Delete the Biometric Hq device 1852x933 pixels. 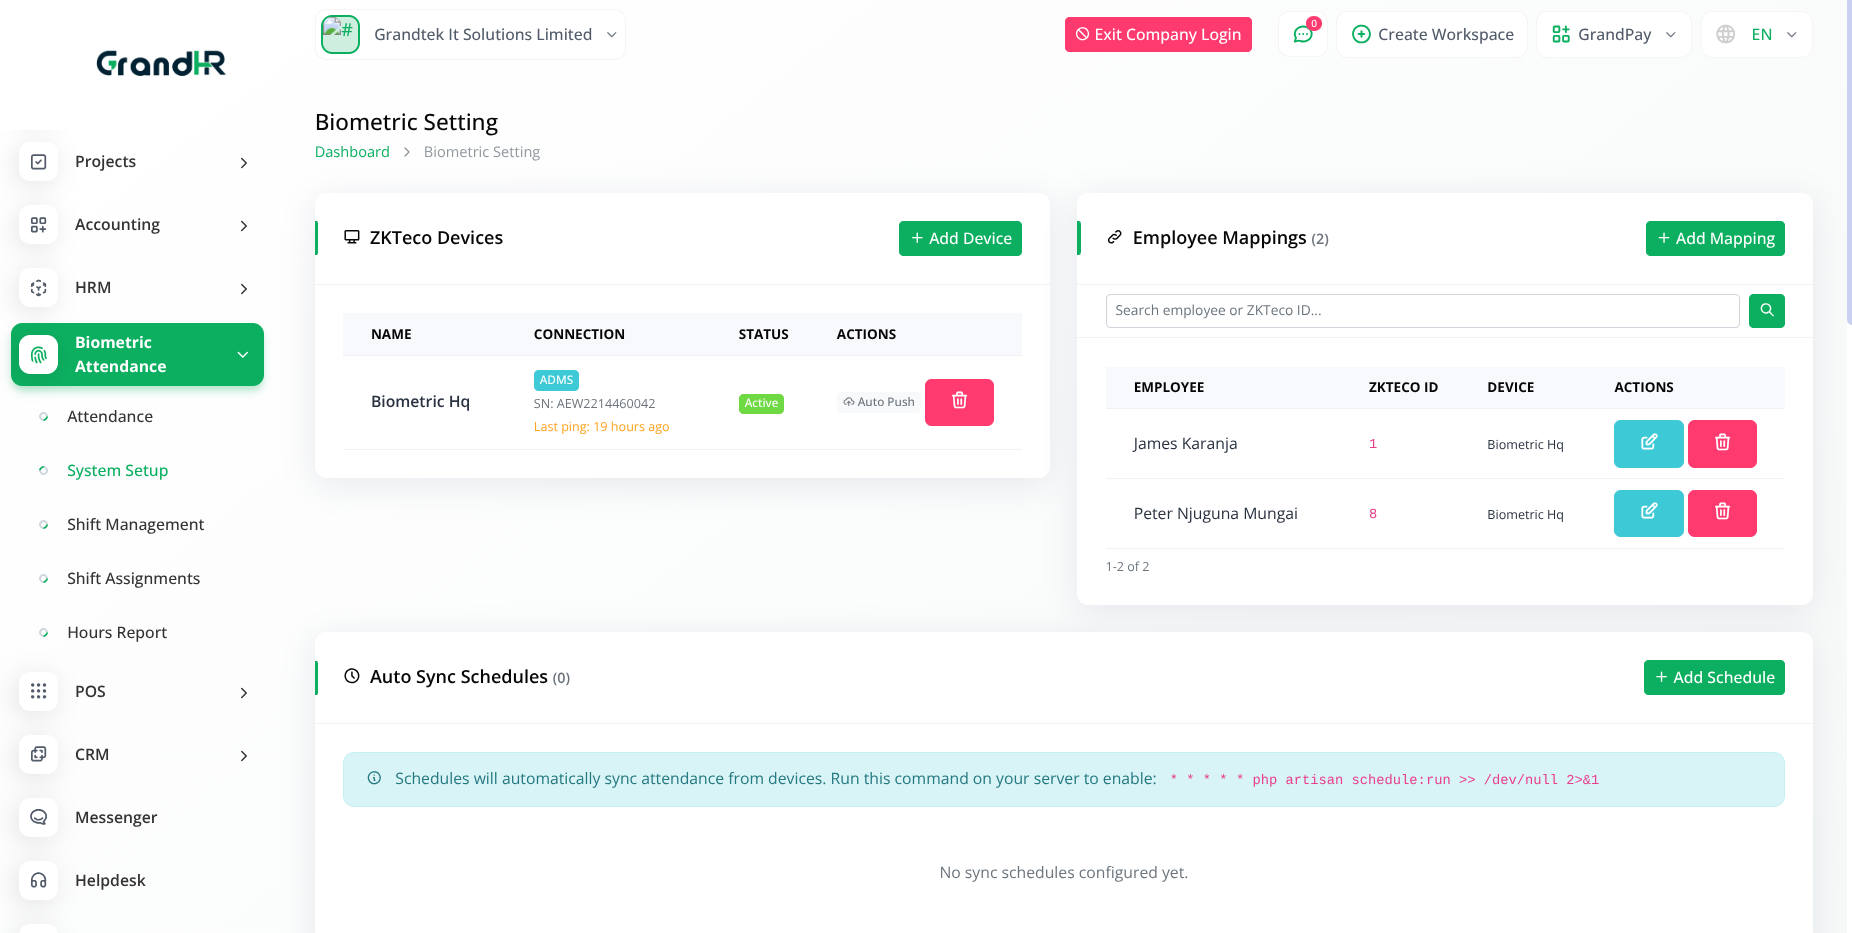pyautogui.click(x=958, y=402)
